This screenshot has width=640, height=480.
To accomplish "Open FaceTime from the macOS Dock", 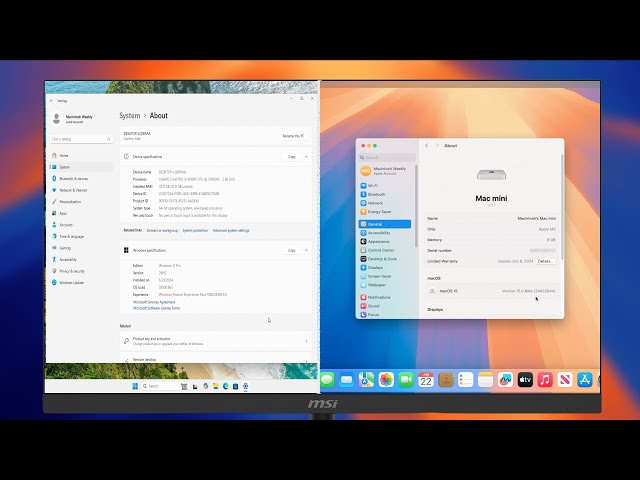I will tap(406, 380).
